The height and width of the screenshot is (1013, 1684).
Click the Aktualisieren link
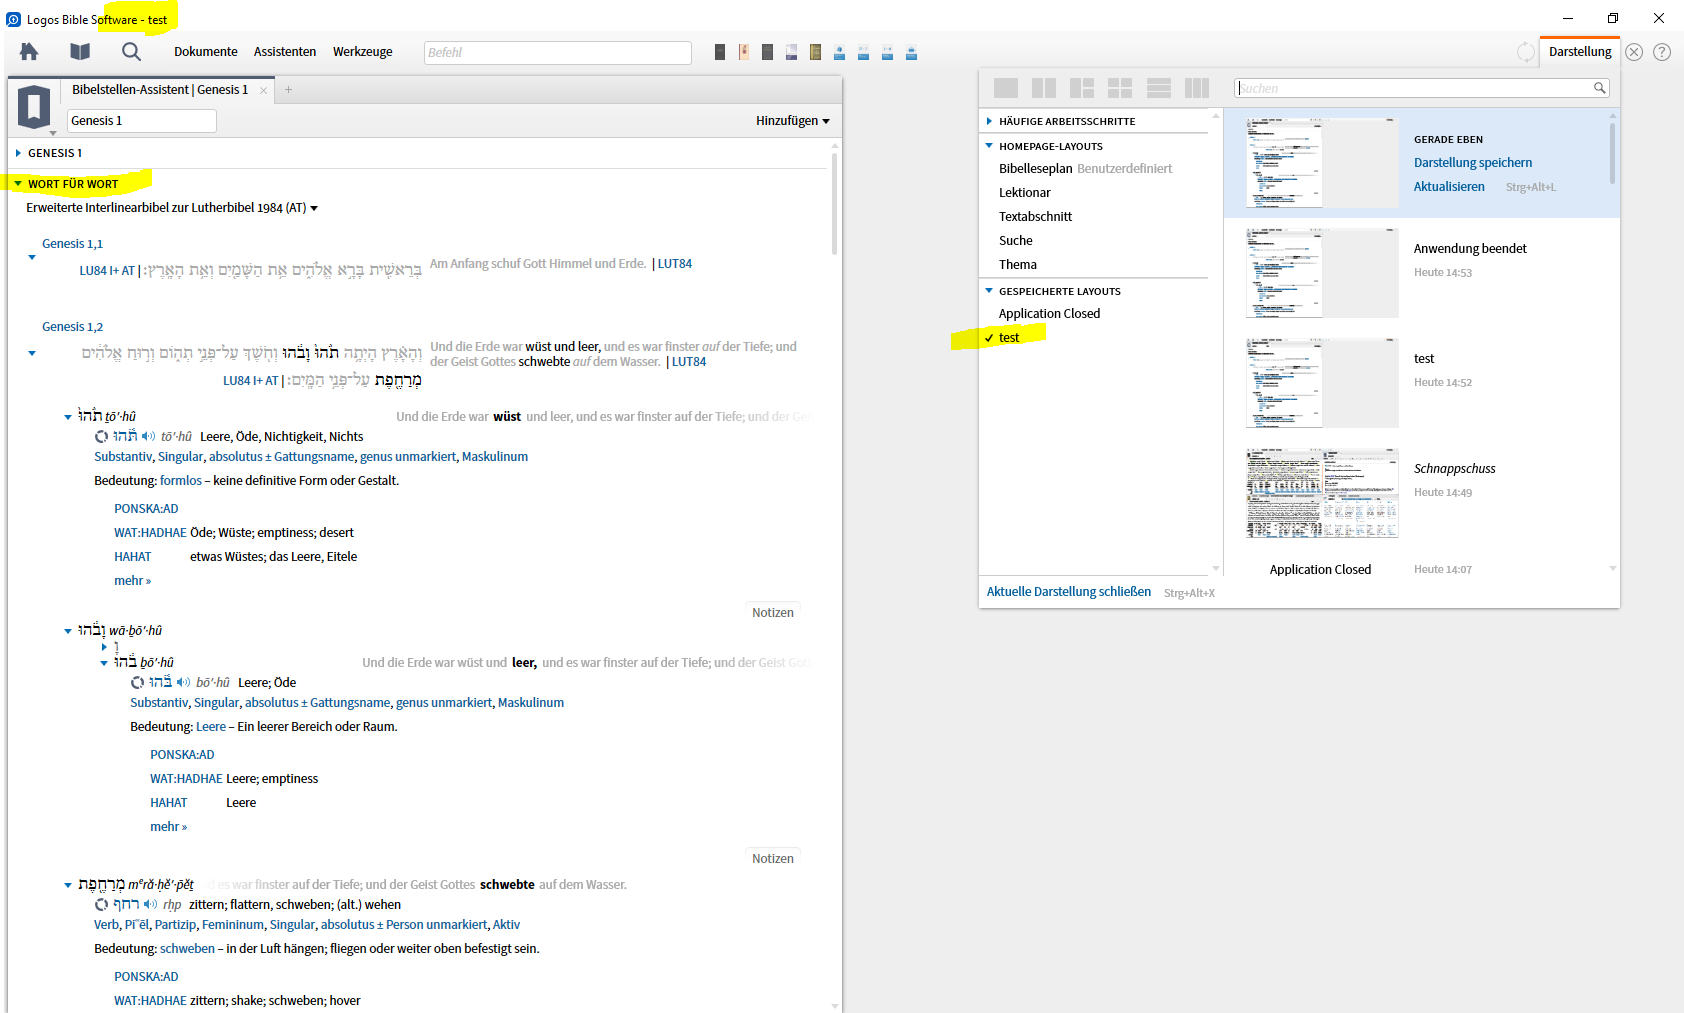[x=1449, y=187]
